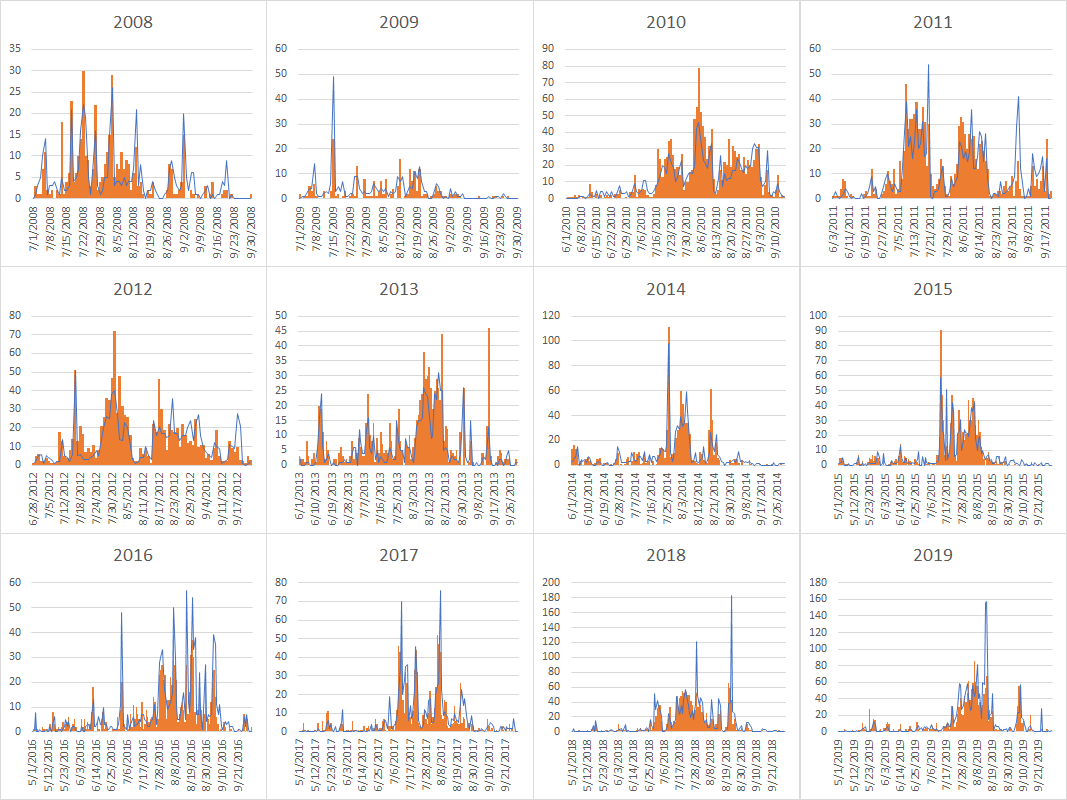Select the 2011 chart title text
Screen dimensions: 1067x800
coord(933,22)
